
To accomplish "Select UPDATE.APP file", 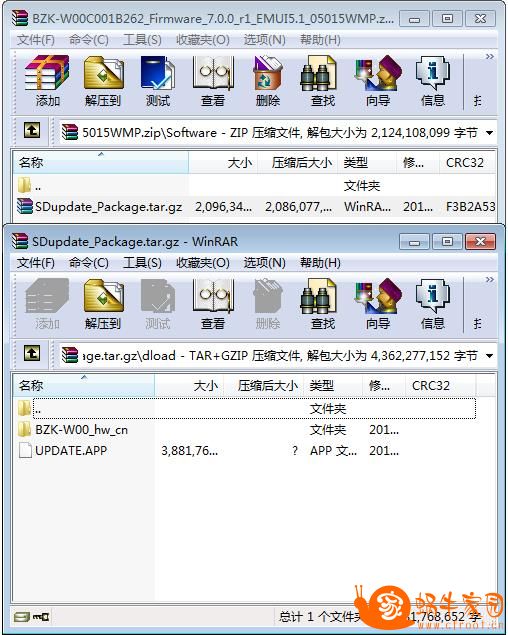I will coord(71,451).
